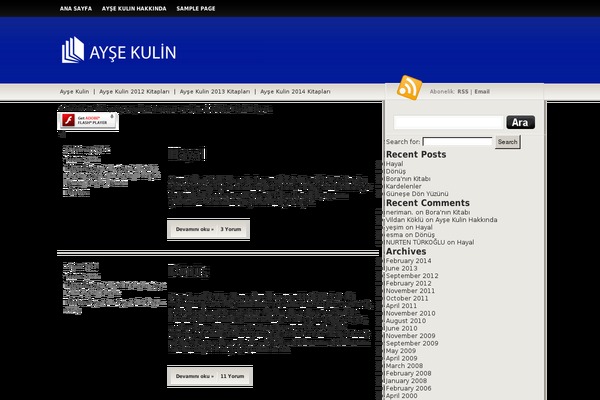
Task: Open the March 2008 archive
Action: coord(404,366)
